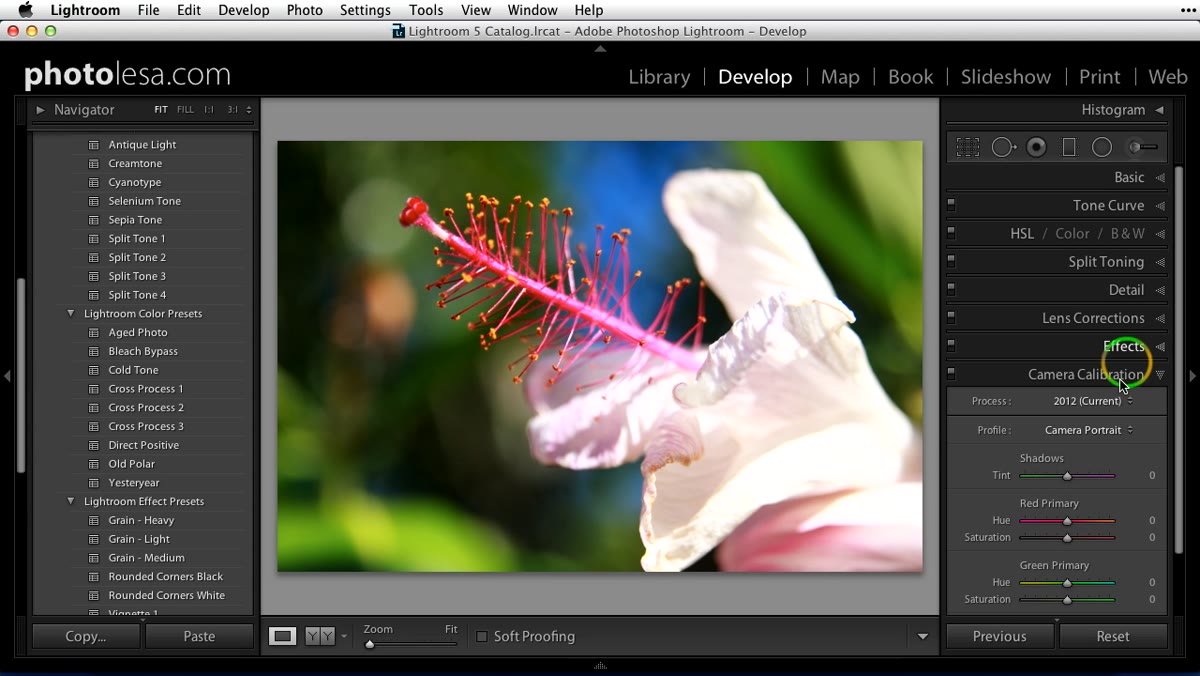Open the Settings menu
The width and height of the screenshot is (1200, 676).
click(365, 10)
